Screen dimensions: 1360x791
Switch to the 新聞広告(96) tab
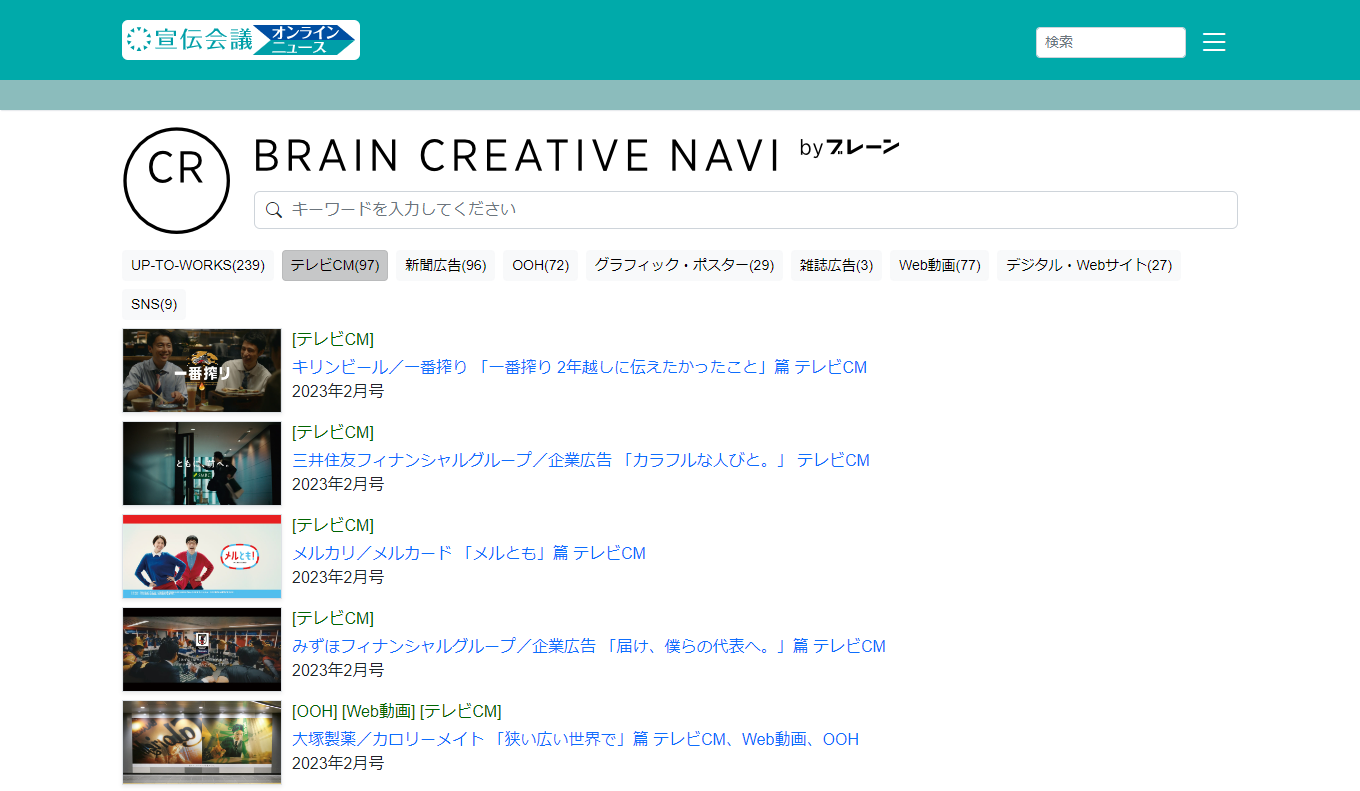[x=446, y=265]
